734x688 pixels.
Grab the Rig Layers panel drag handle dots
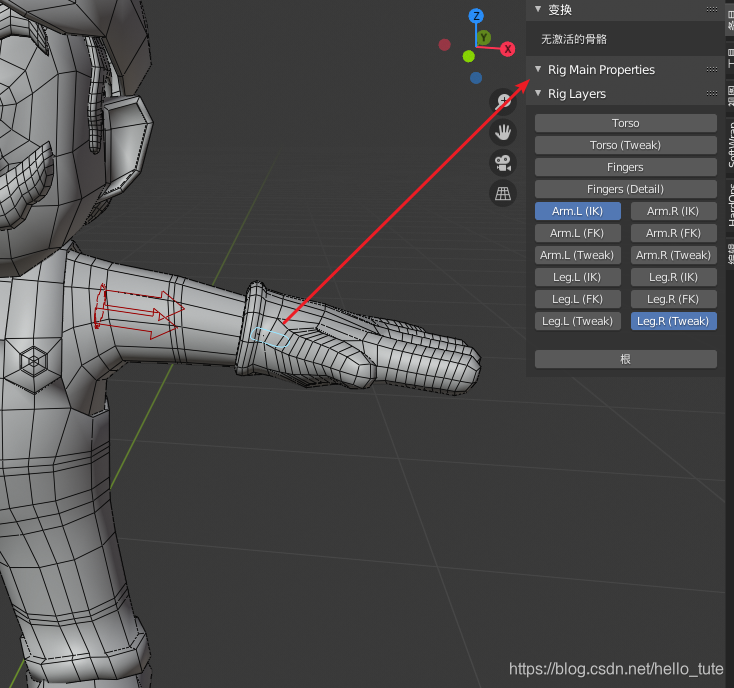click(x=712, y=94)
